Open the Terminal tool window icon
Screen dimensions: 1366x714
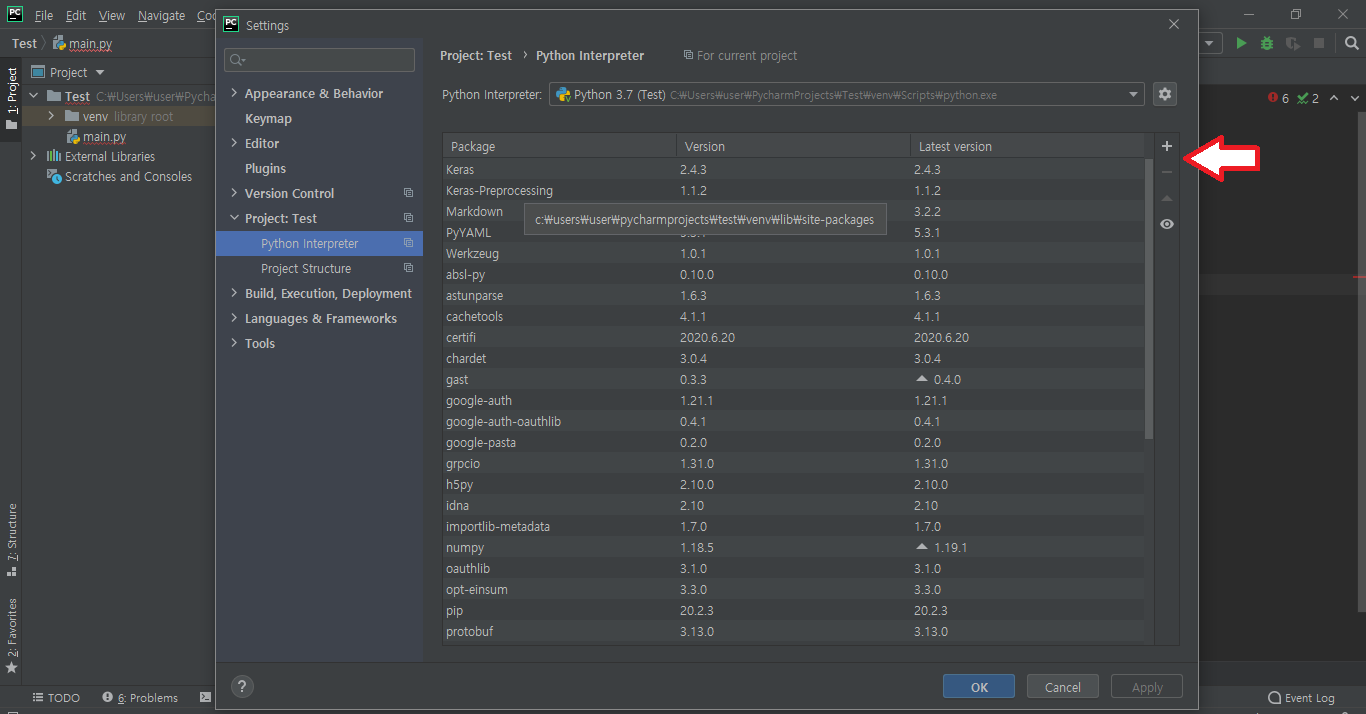tap(205, 697)
